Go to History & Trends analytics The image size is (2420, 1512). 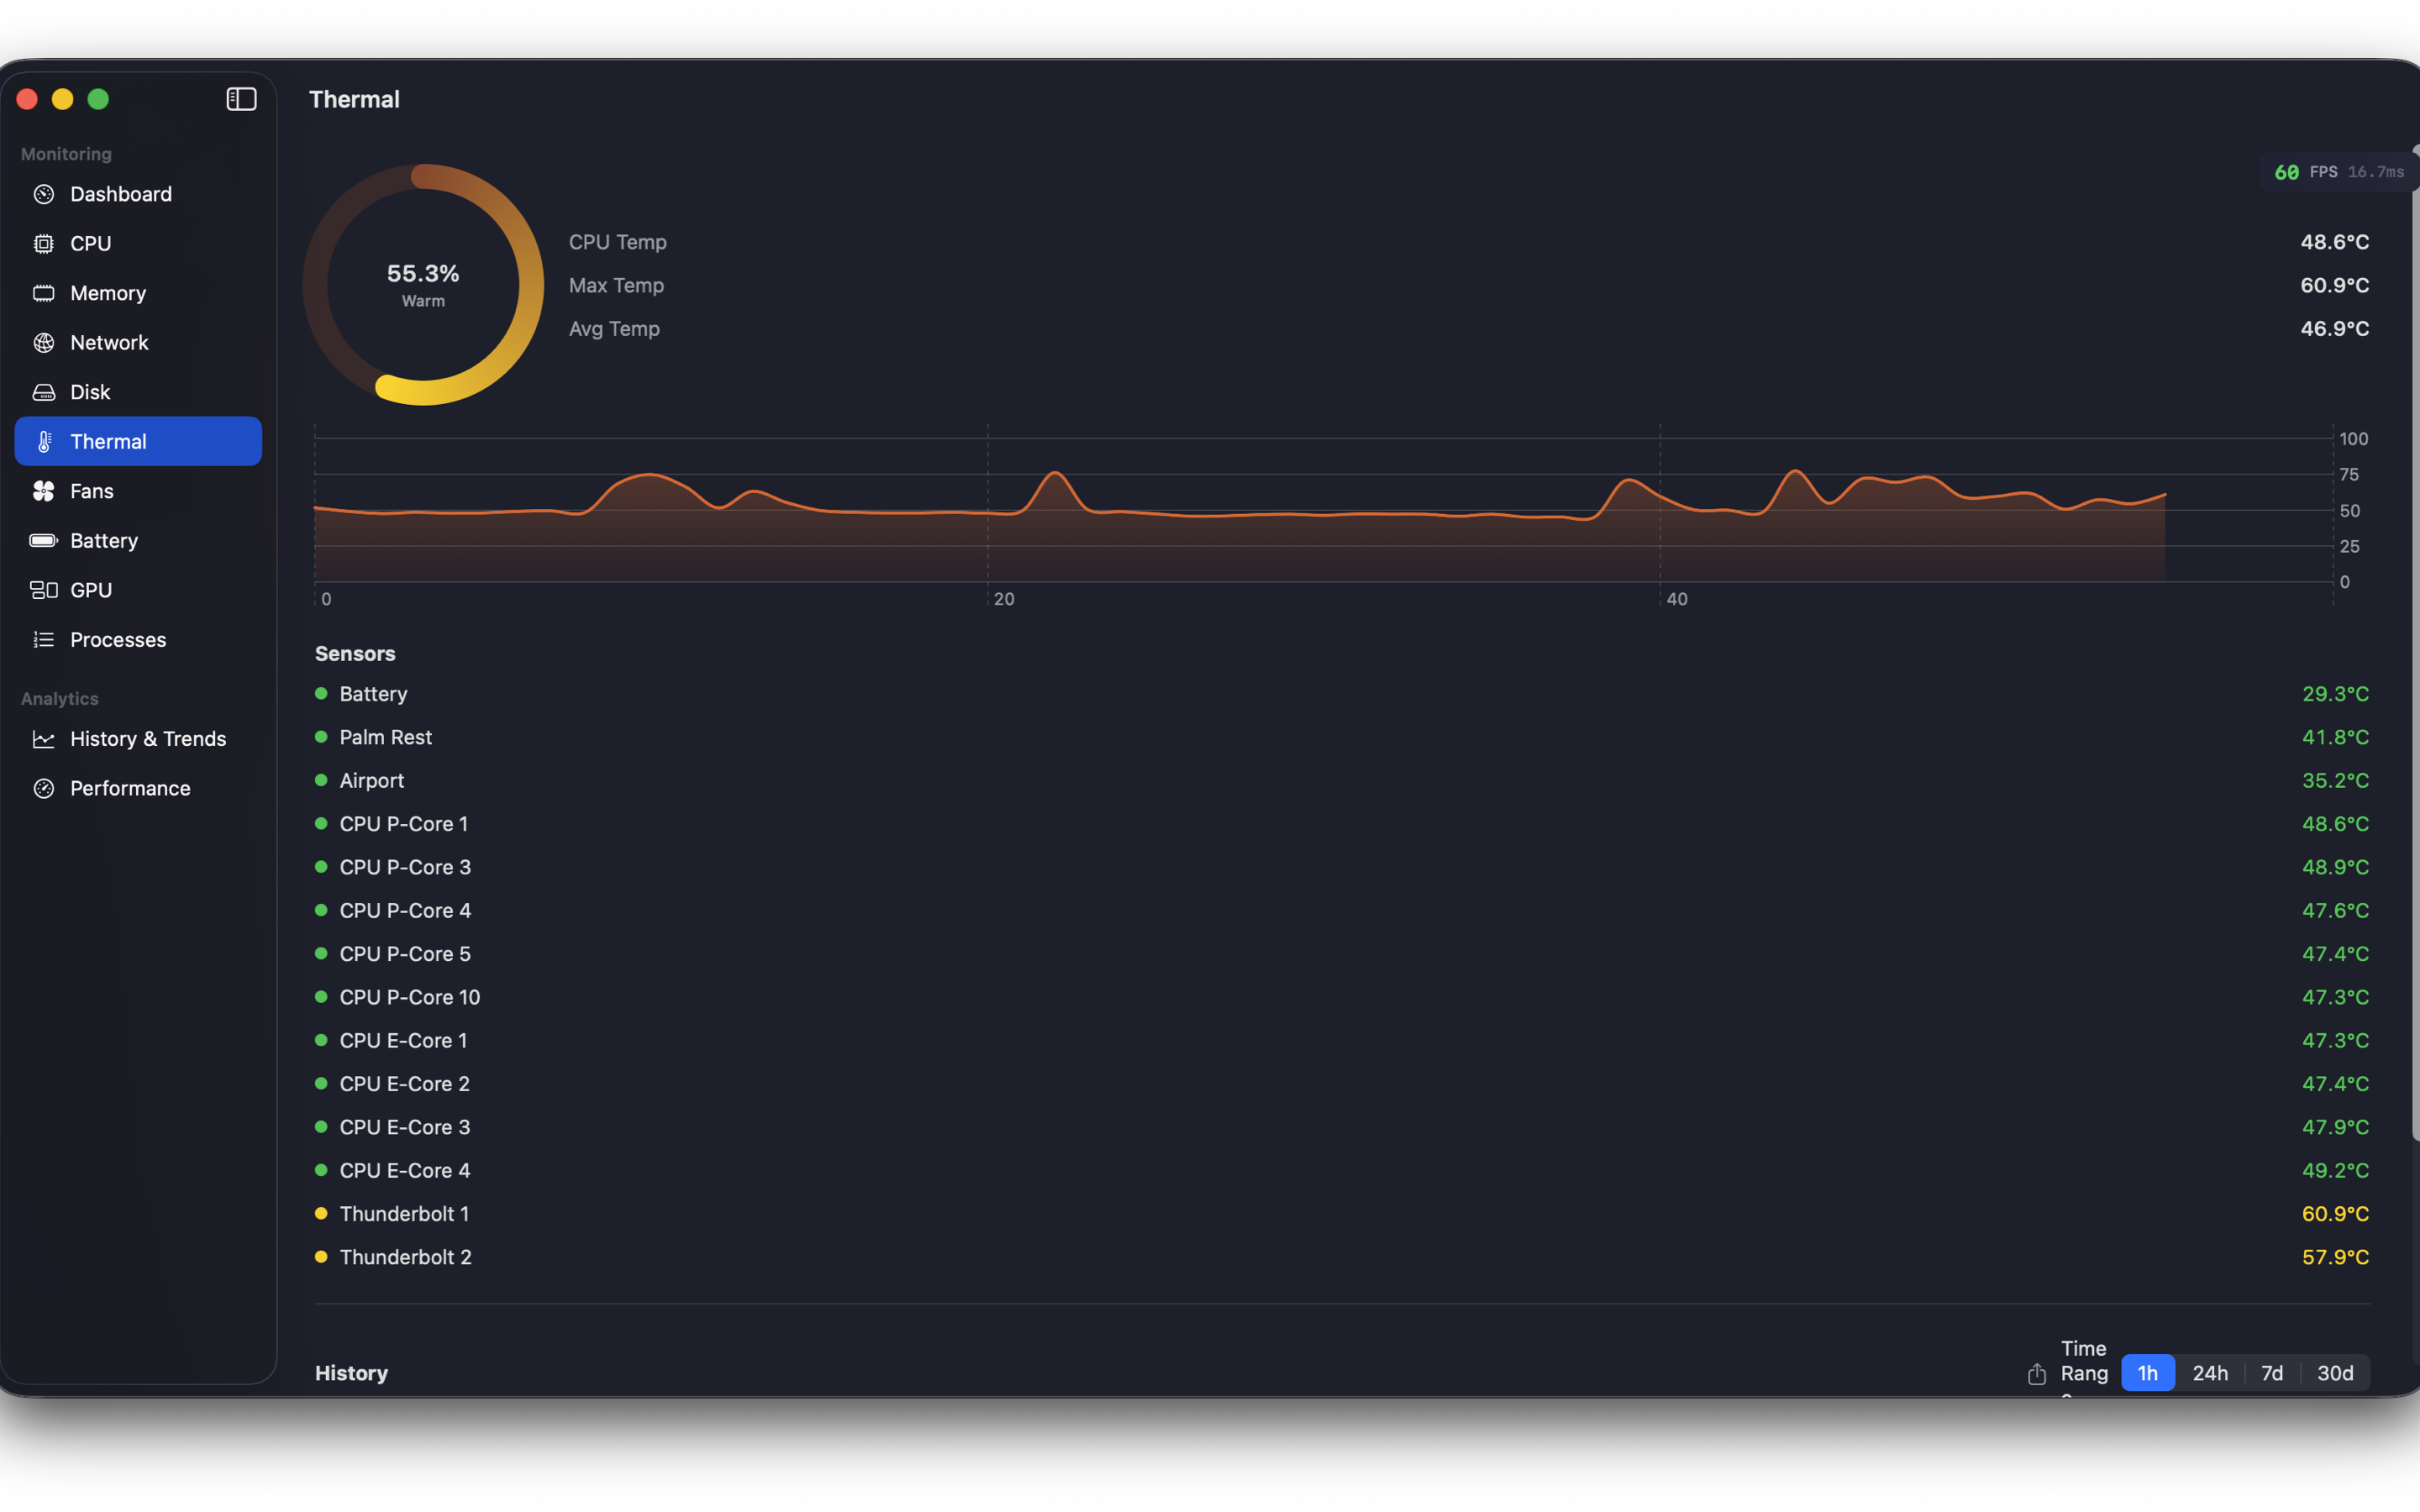[148, 739]
